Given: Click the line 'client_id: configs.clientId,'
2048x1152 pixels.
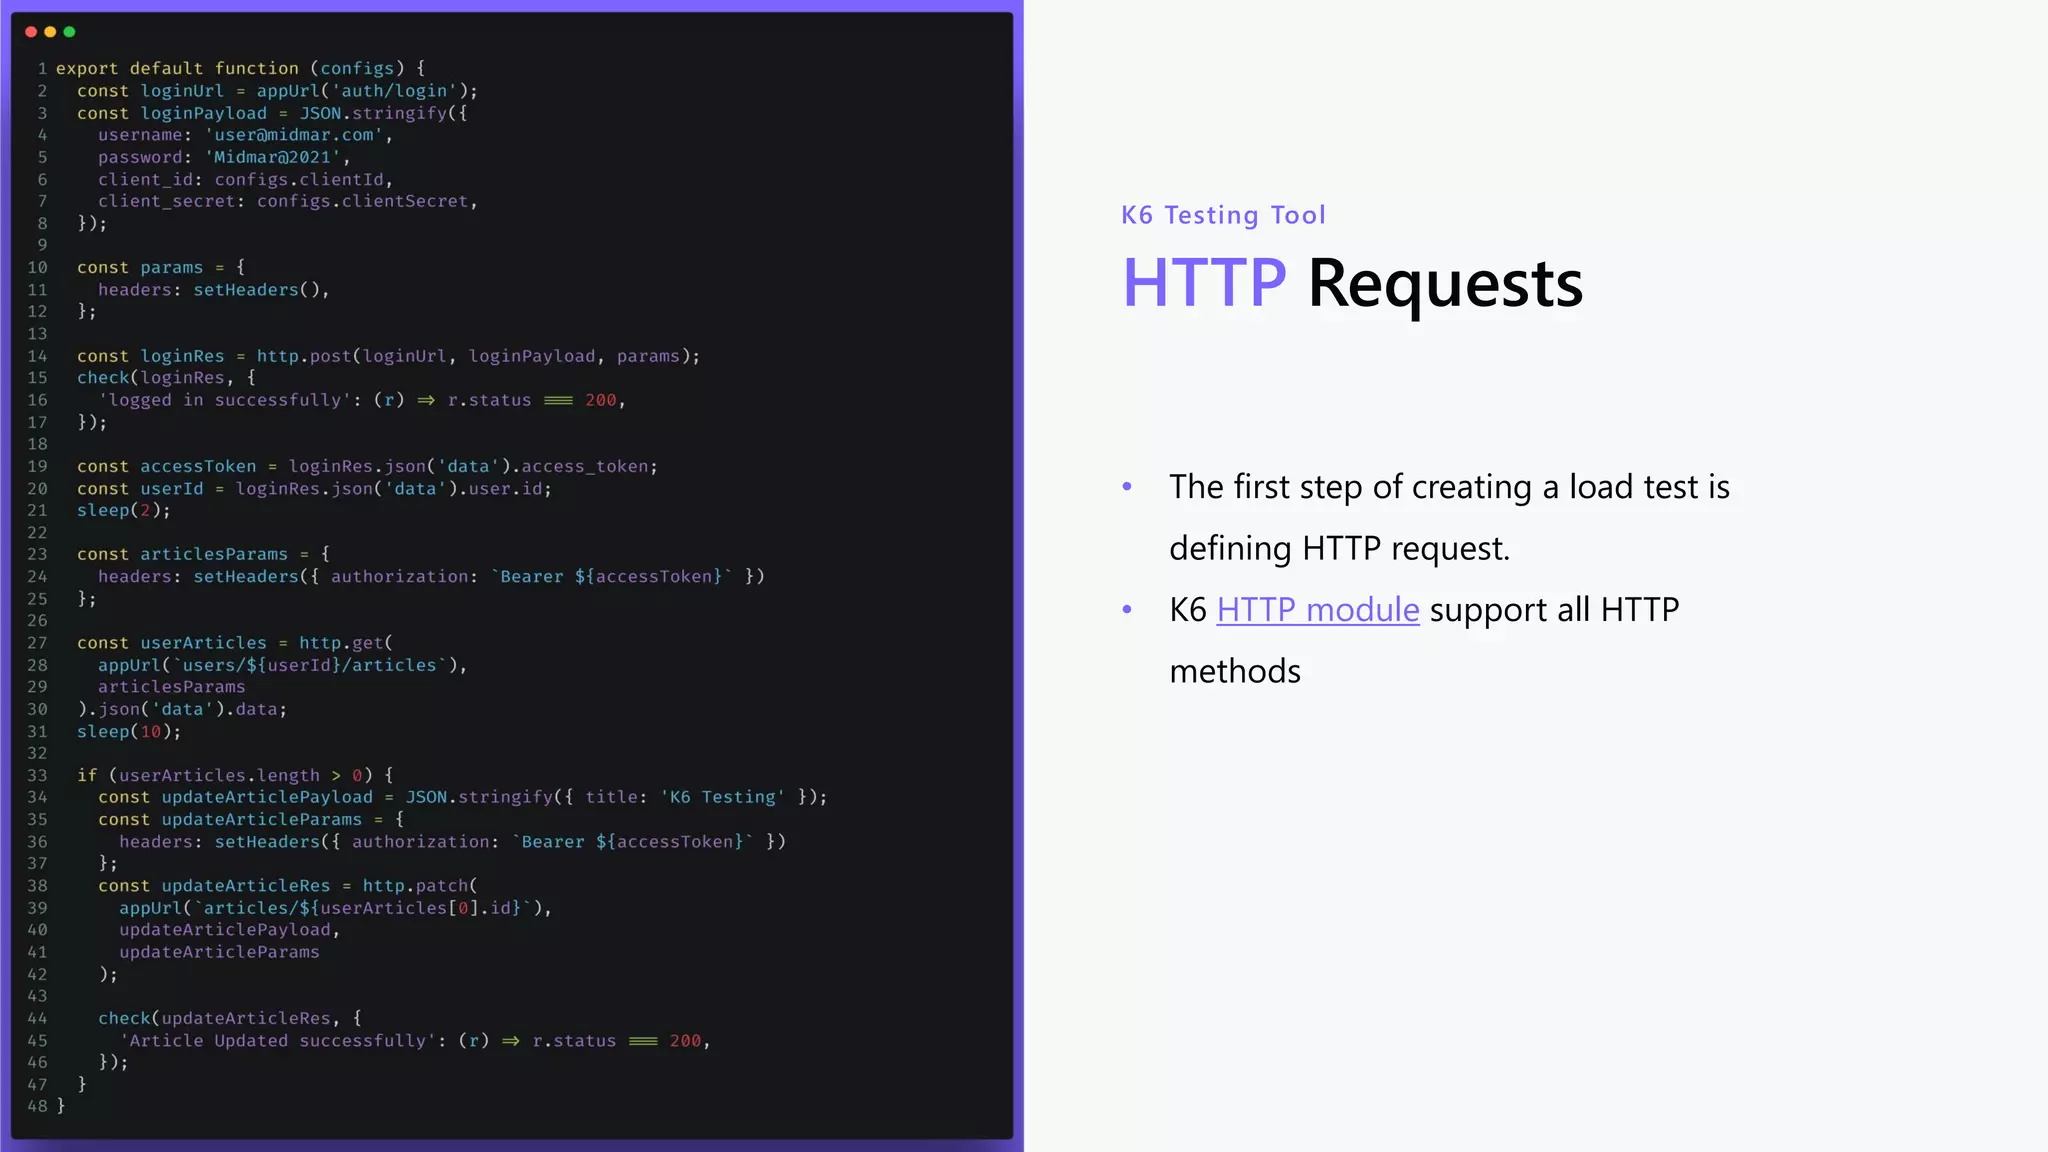Looking at the screenshot, I should pyautogui.click(x=245, y=180).
